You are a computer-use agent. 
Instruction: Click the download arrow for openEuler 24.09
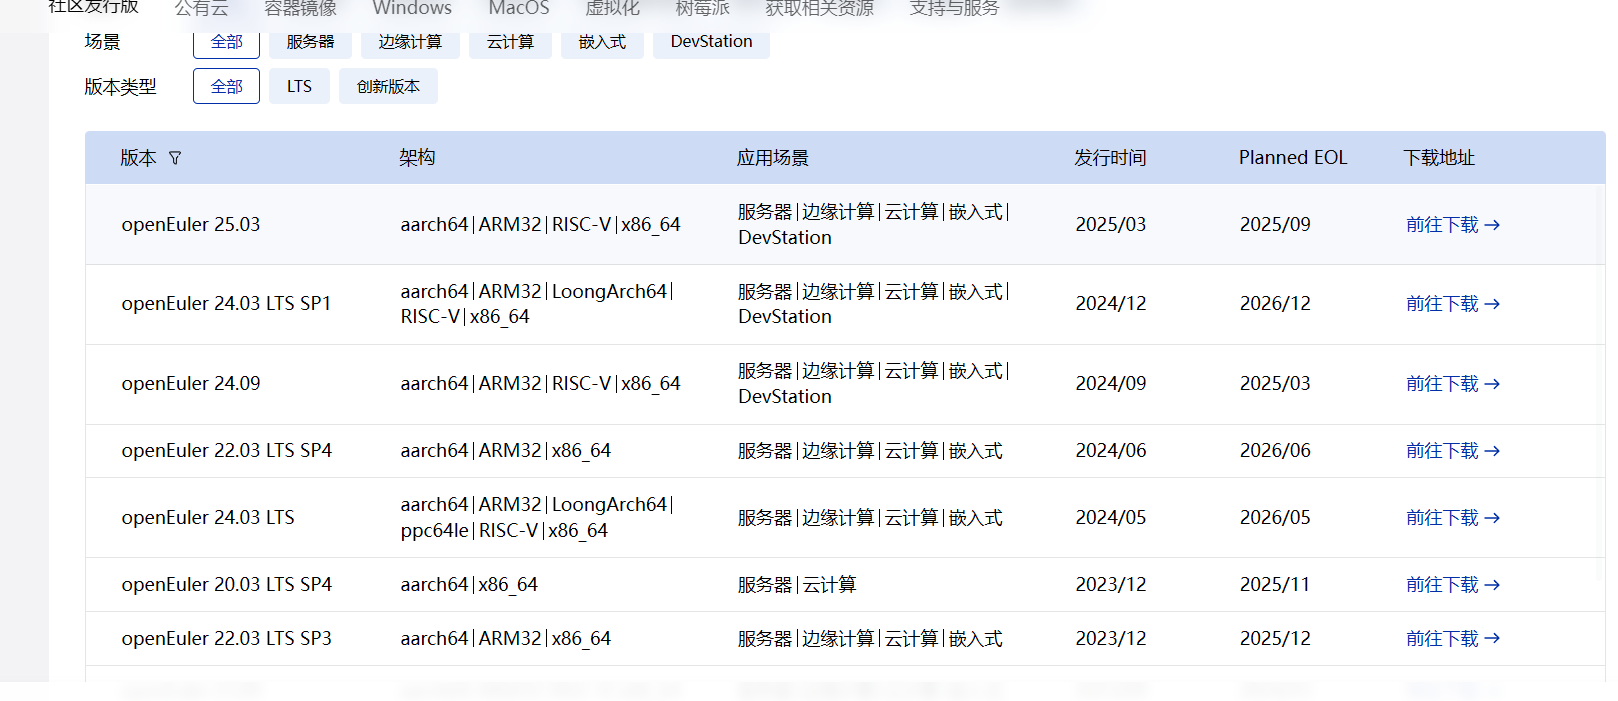click(1492, 384)
